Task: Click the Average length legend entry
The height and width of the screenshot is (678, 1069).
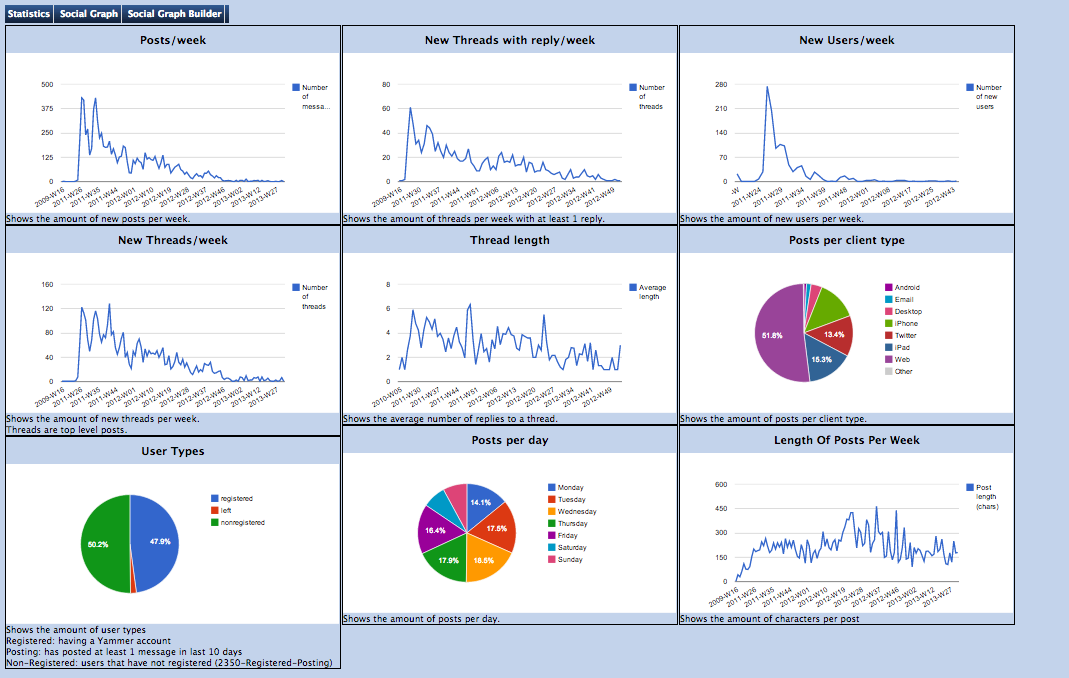Action: click(651, 292)
